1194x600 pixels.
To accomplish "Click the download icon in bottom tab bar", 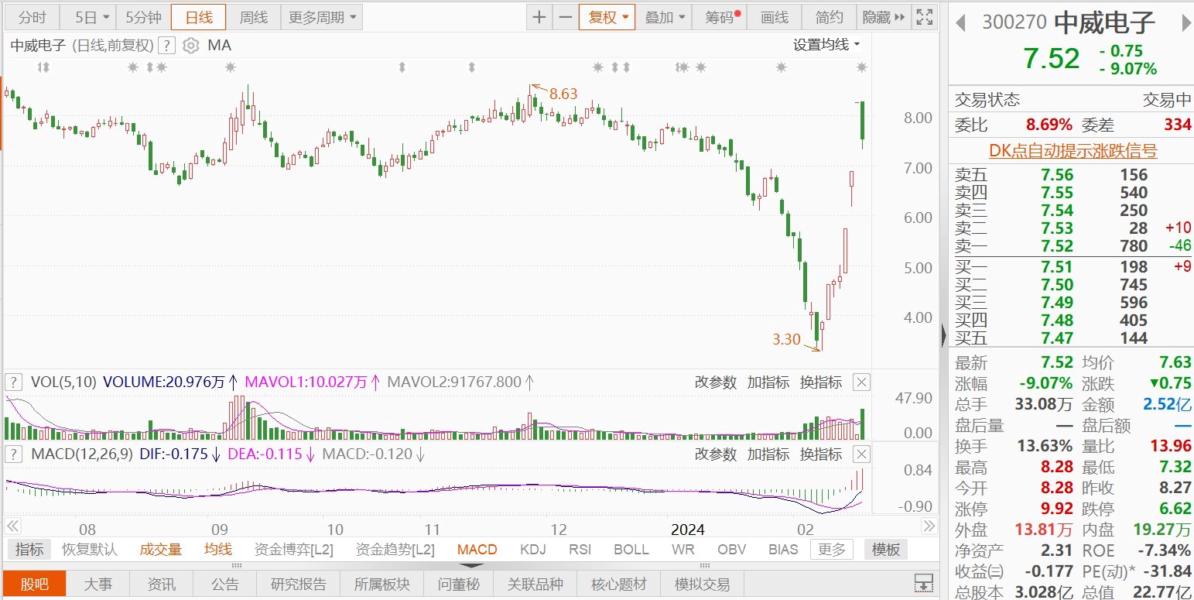I will 924,584.
